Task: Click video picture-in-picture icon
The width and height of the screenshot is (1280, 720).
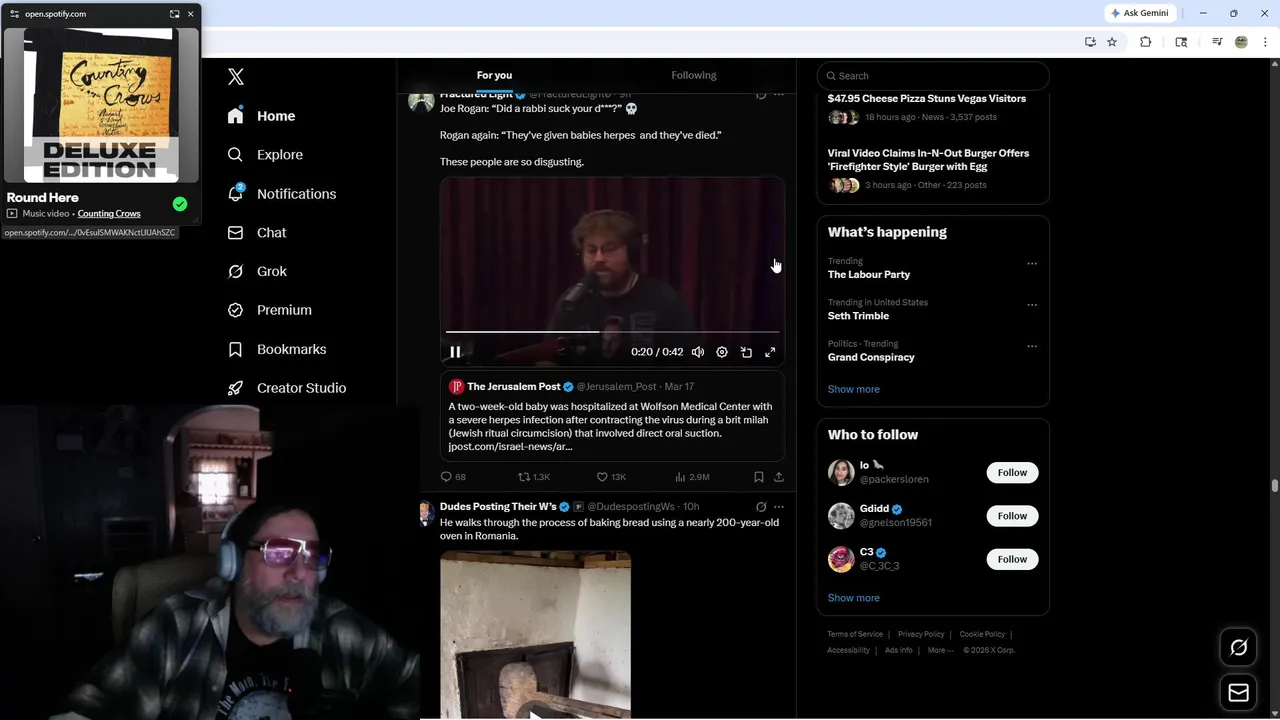Action: [746, 352]
